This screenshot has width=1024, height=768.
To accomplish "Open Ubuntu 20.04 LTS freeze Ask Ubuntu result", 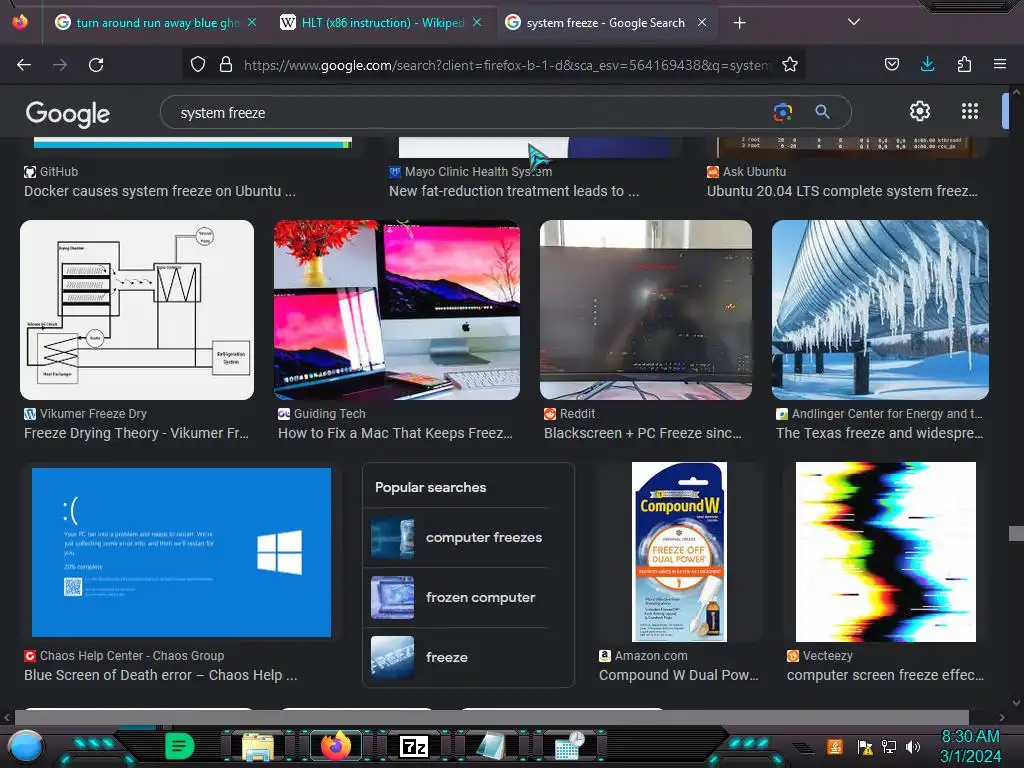I will [842, 191].
